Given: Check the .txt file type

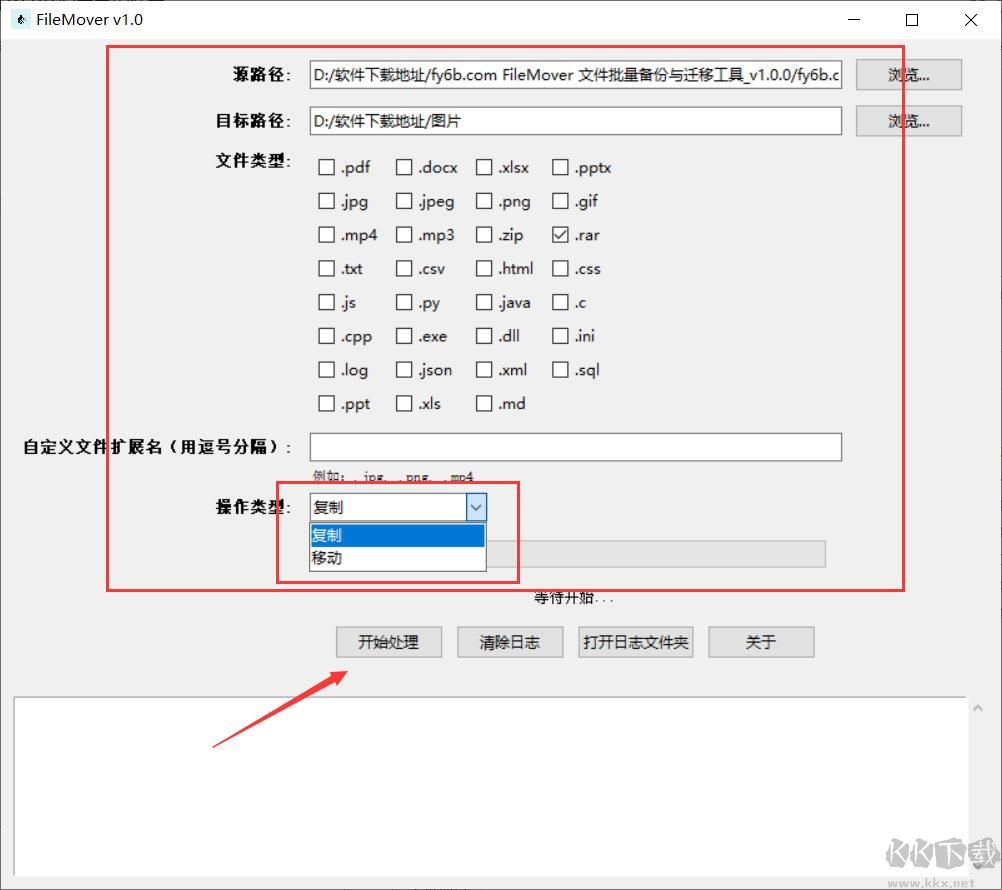Looking at the screenshot, I should 326,268.
